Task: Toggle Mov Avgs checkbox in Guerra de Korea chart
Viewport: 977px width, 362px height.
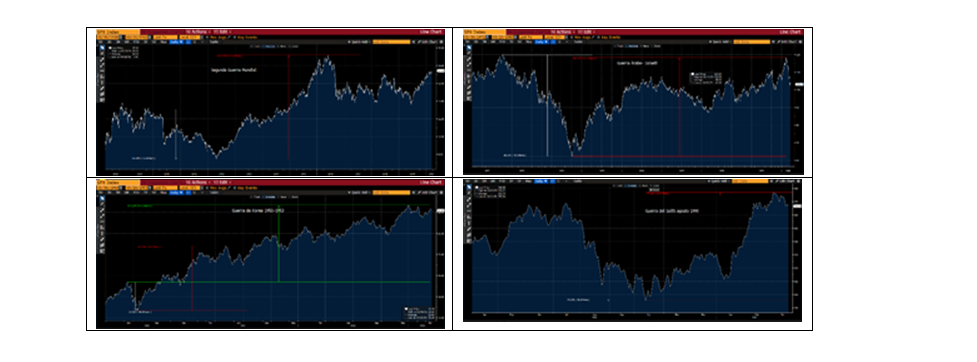Action: (207, 188)
